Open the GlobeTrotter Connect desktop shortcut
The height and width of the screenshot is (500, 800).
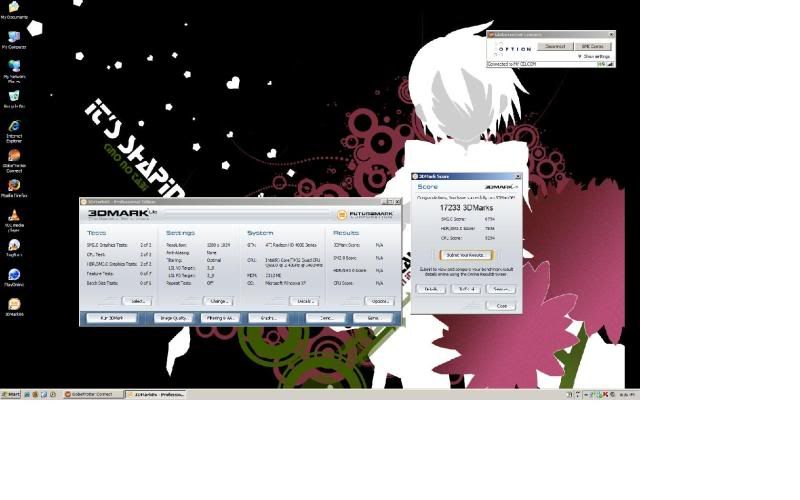(x=14, y=161)
